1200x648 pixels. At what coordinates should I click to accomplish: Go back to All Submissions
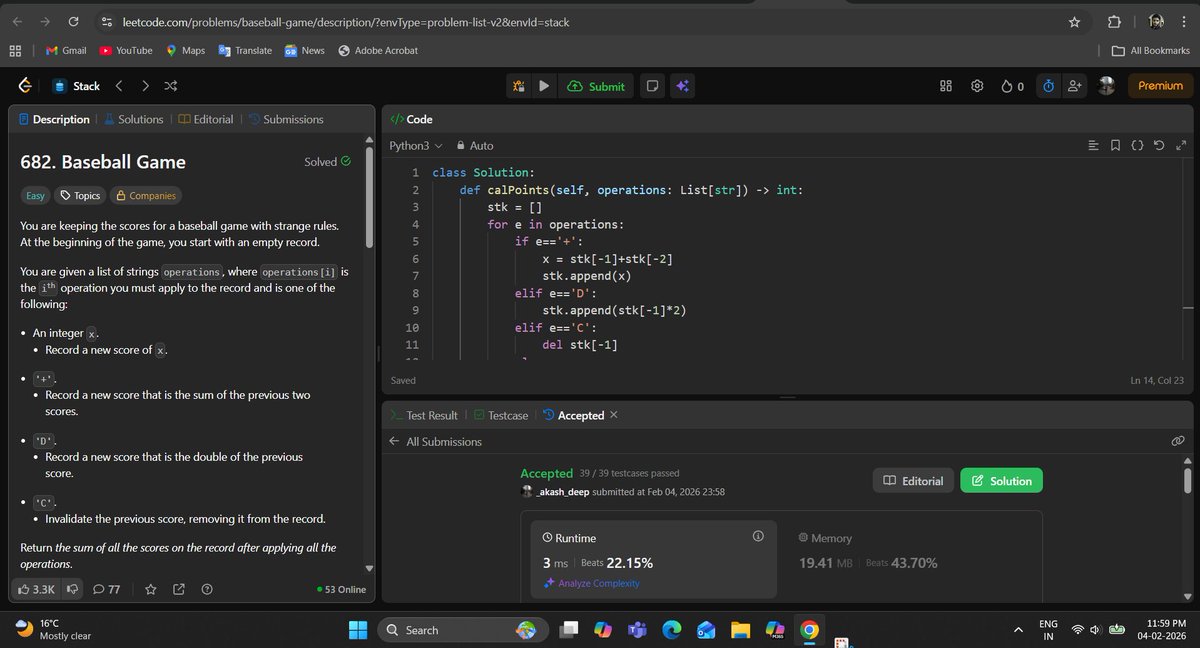(x=435, y=441)
